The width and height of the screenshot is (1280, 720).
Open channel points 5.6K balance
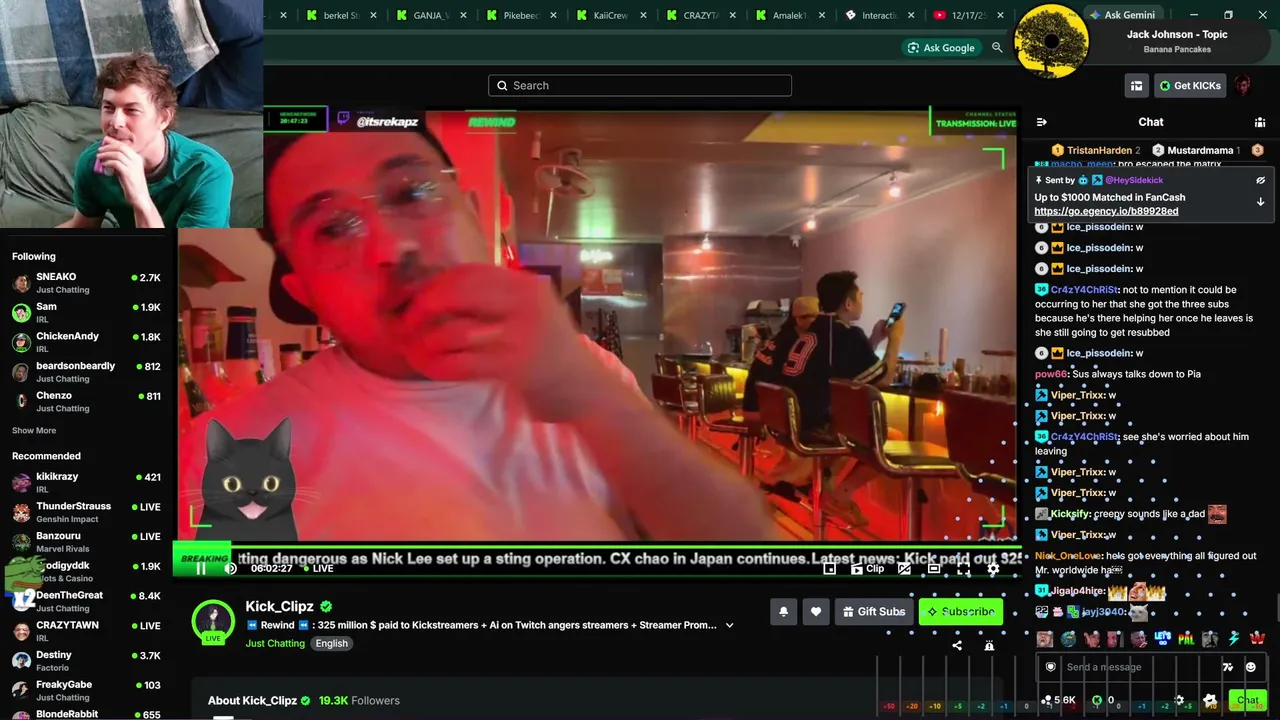pos(1058,700)
